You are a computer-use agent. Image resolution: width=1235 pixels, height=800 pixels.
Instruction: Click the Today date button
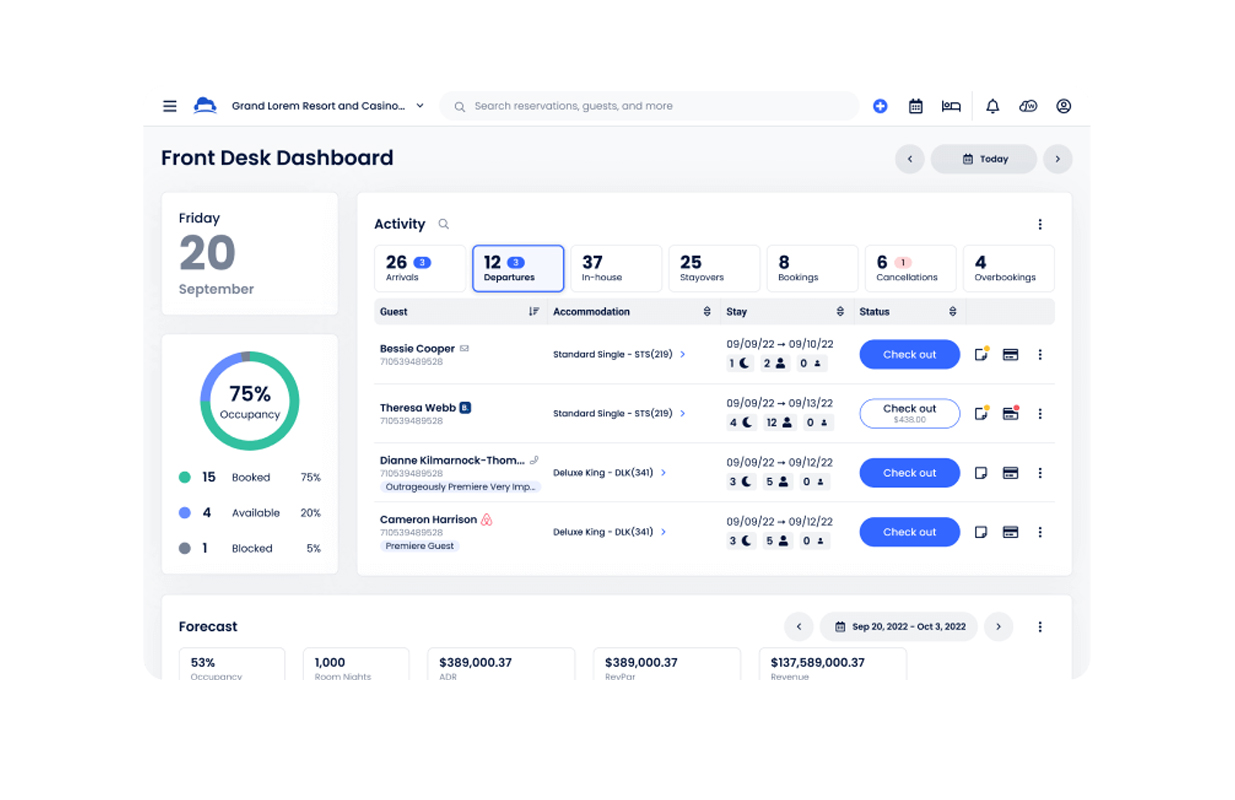pos(983,159)
